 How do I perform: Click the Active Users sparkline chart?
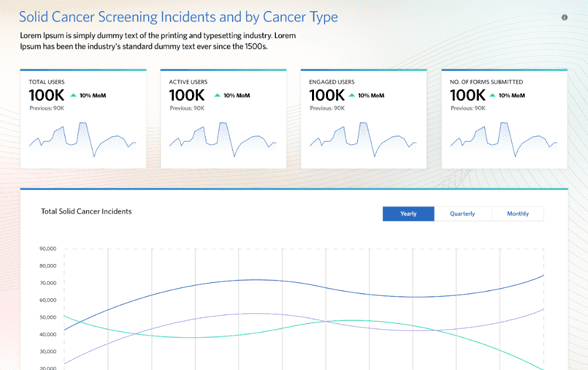223,139
